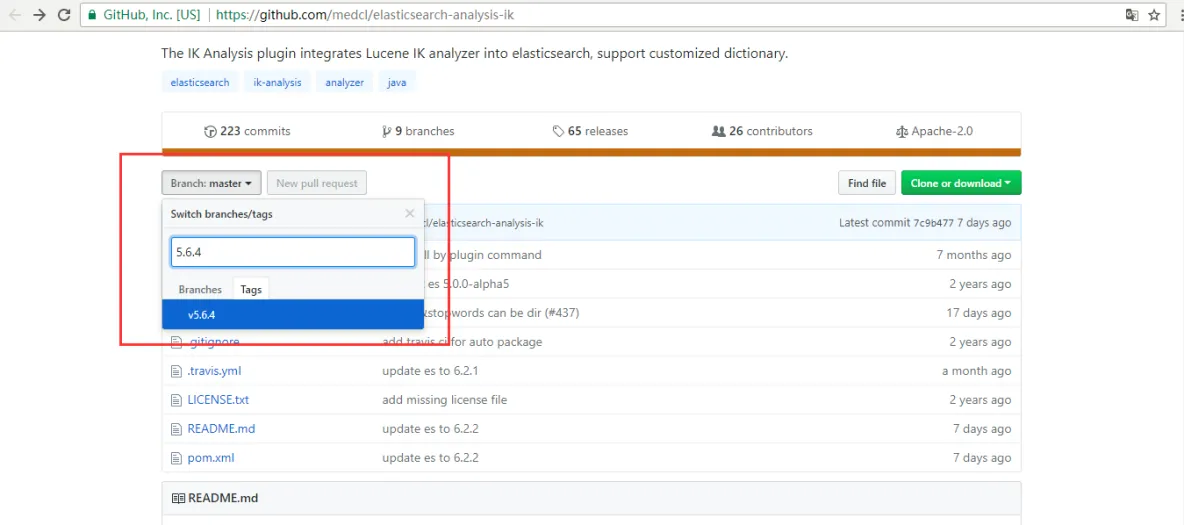Open commit "add travis ci for auto package"
Screen dimensions: 1184x525
coord(462,341)
